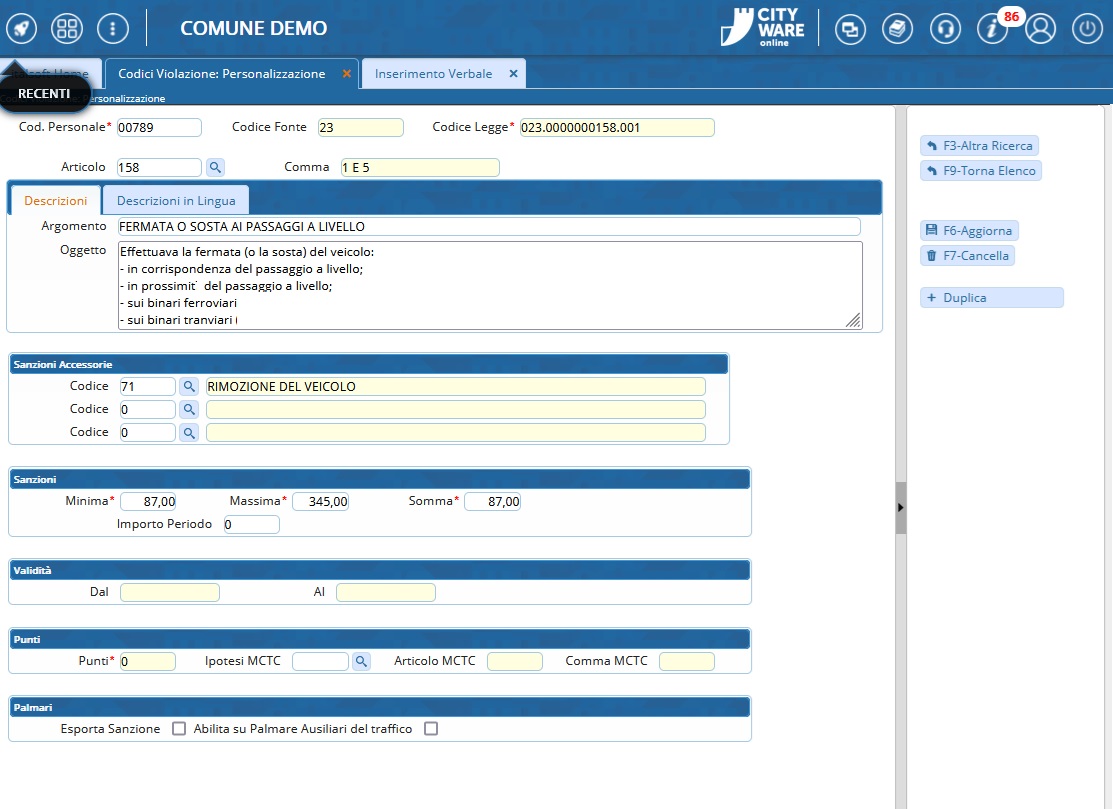Open lookup for Ipotesi MCTC field
Viewport: 1113px width, 809px height.
click(361, 661)
